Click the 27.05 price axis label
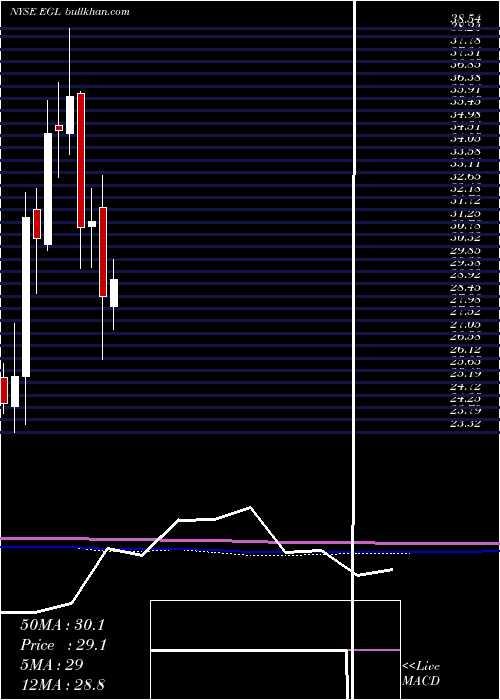The width and height of the screenshot is (500, 700). tap(466, 325)
